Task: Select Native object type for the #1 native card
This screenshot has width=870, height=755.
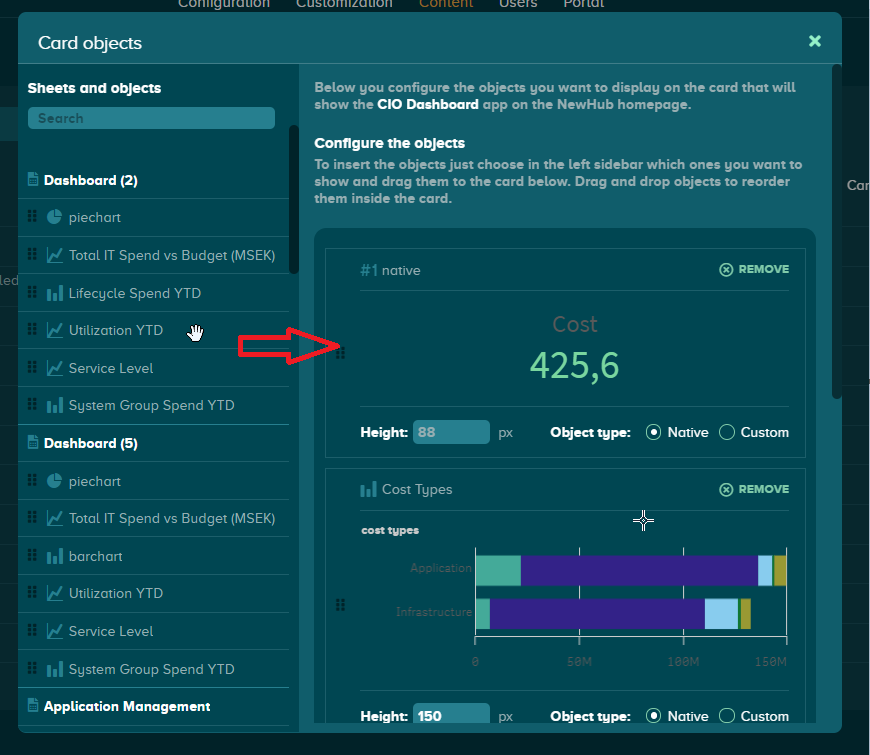Action: point(654,432)
